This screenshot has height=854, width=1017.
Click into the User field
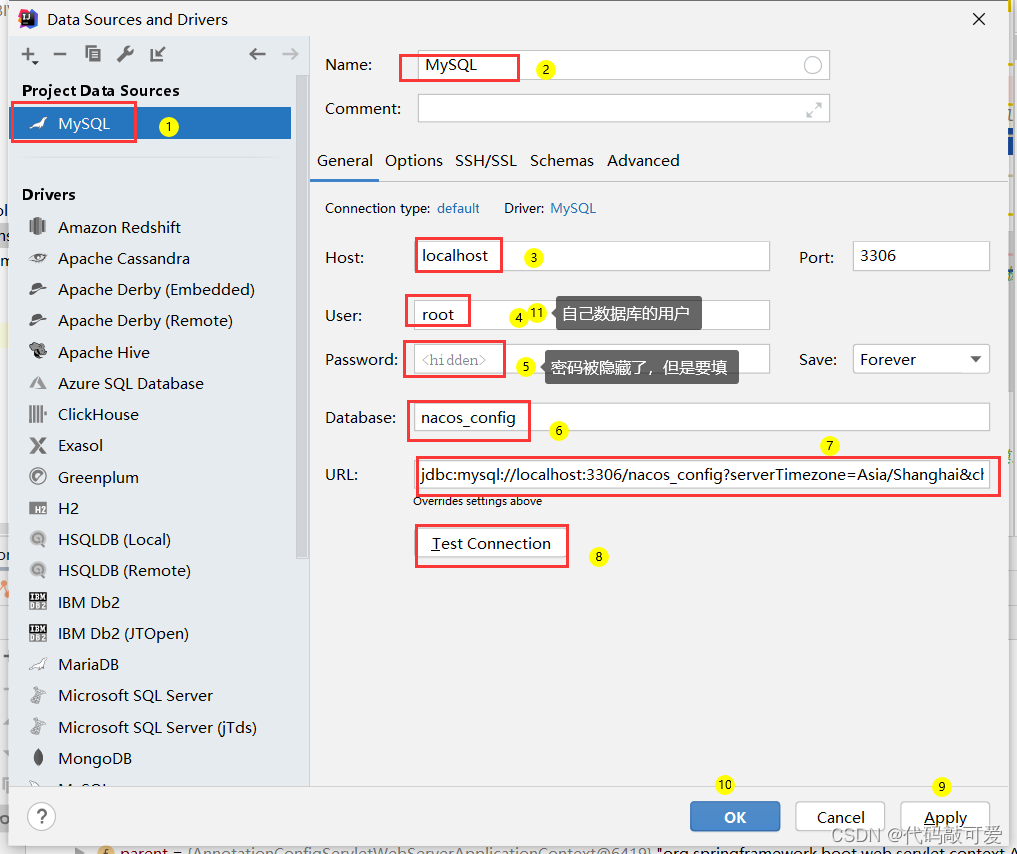click(x=592, y=314)
